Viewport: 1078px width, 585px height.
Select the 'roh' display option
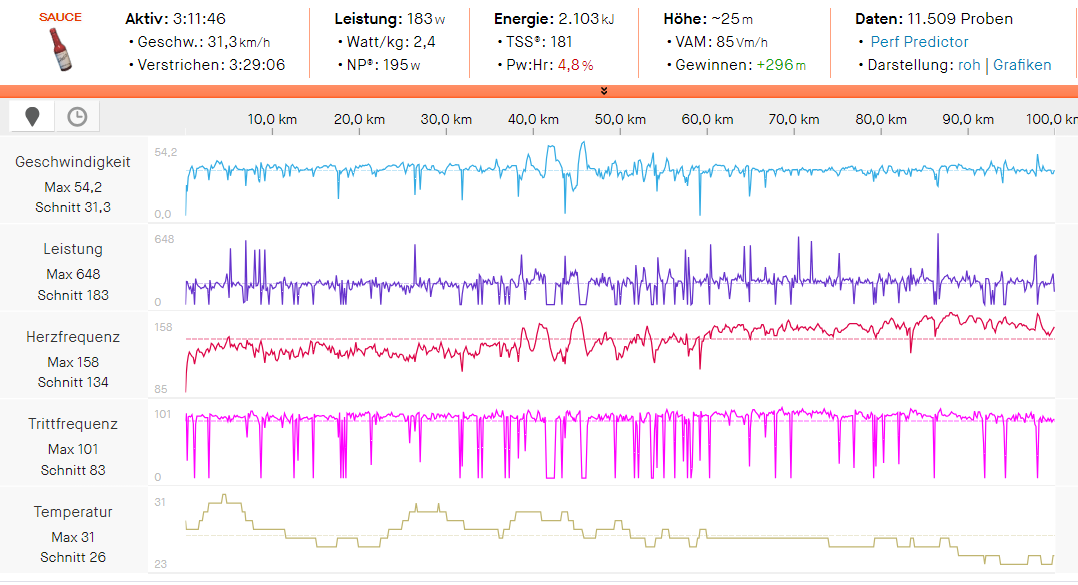(969, 65)
